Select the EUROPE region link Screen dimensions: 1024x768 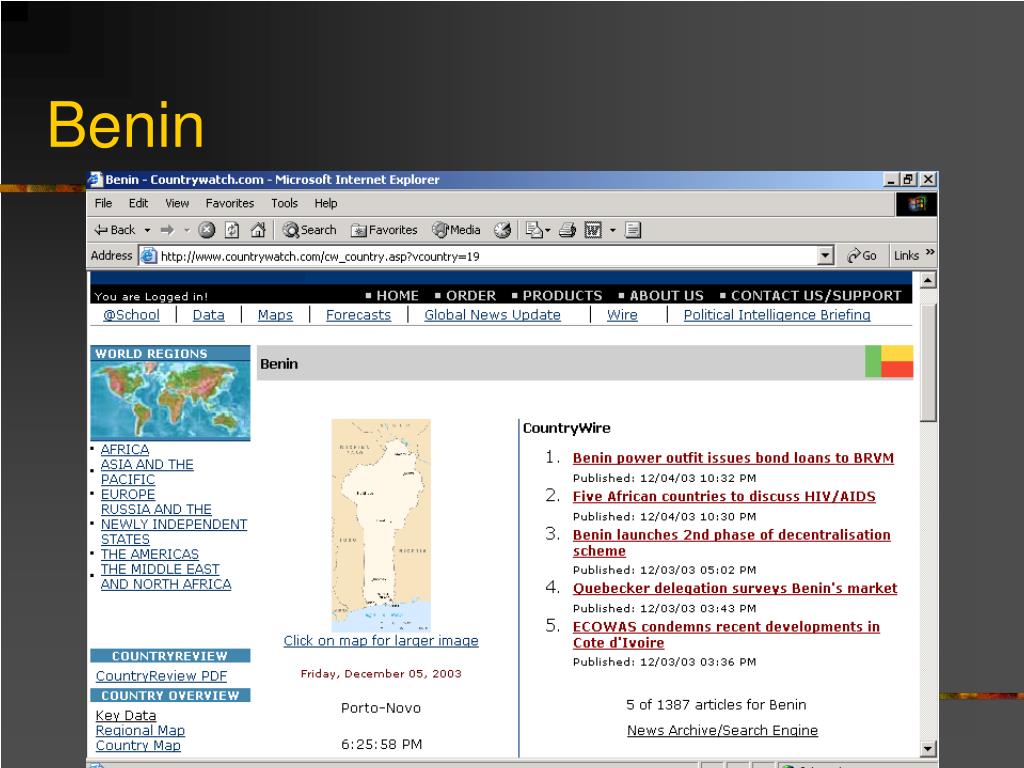point(128,494)
